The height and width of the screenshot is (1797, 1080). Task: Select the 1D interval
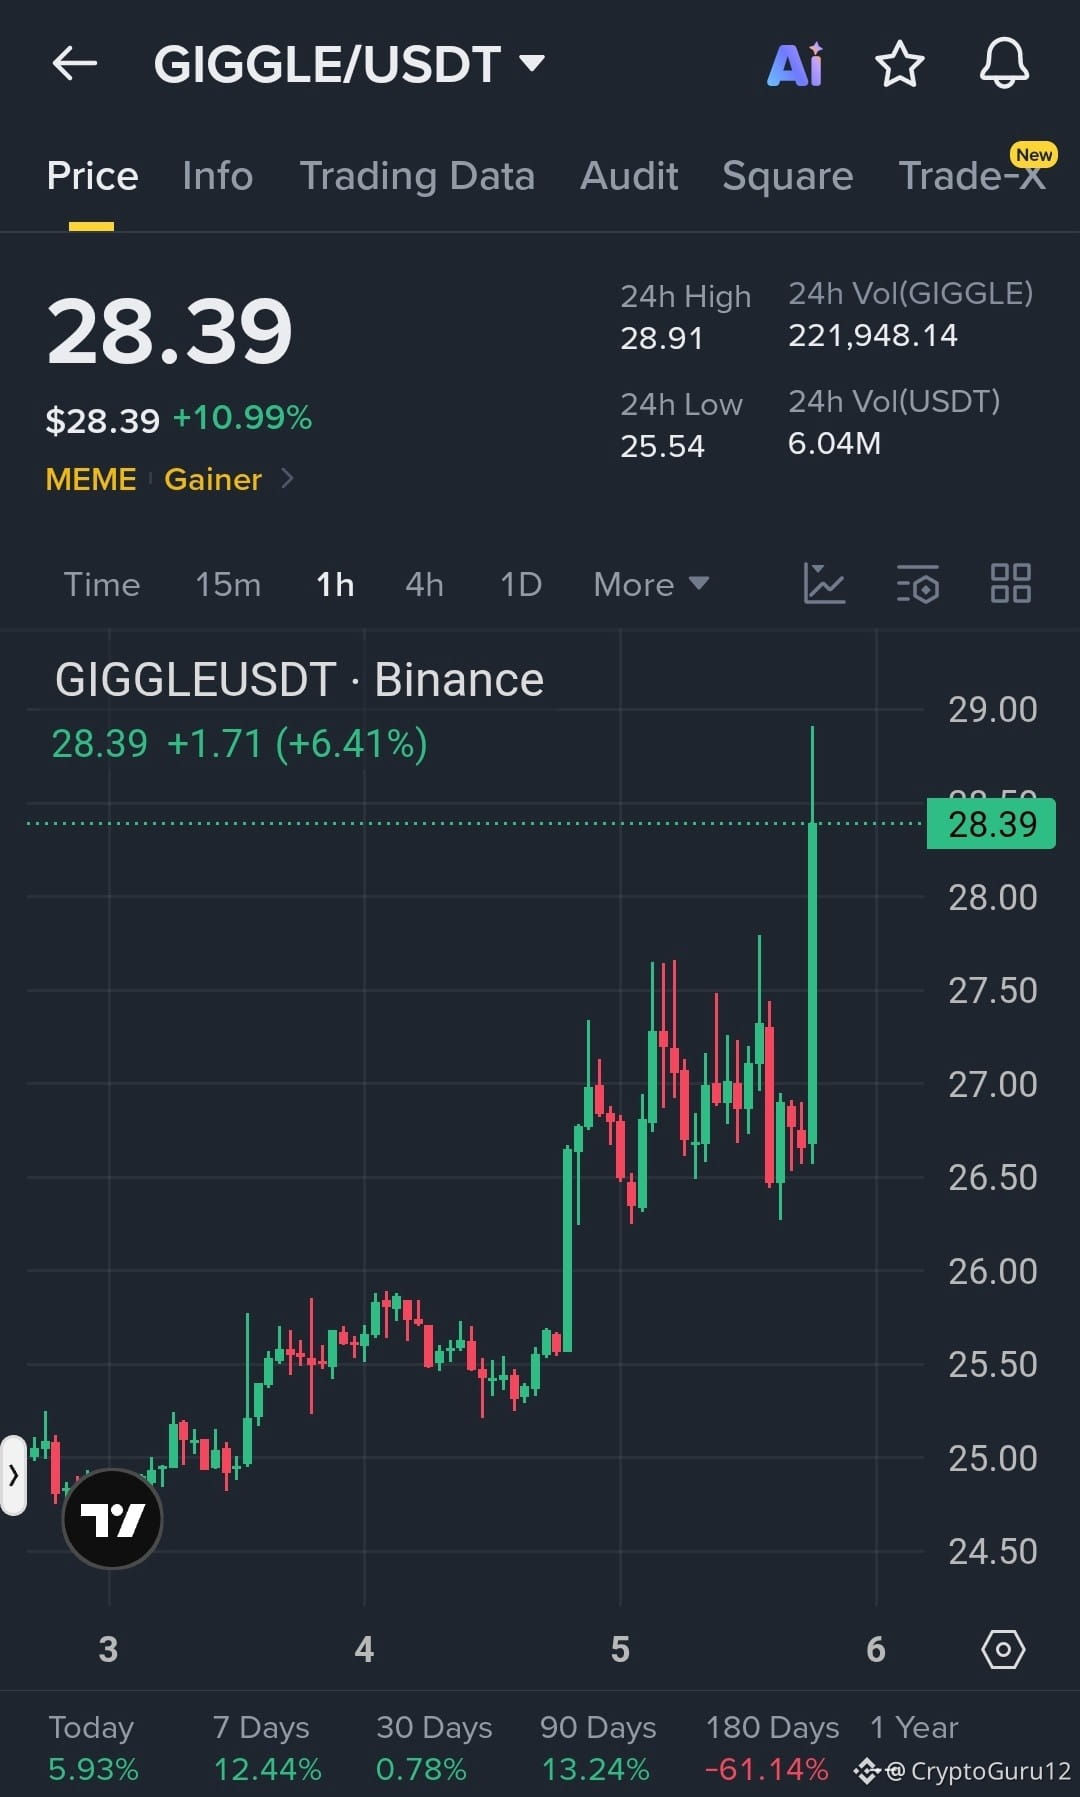tap(521, 584)
